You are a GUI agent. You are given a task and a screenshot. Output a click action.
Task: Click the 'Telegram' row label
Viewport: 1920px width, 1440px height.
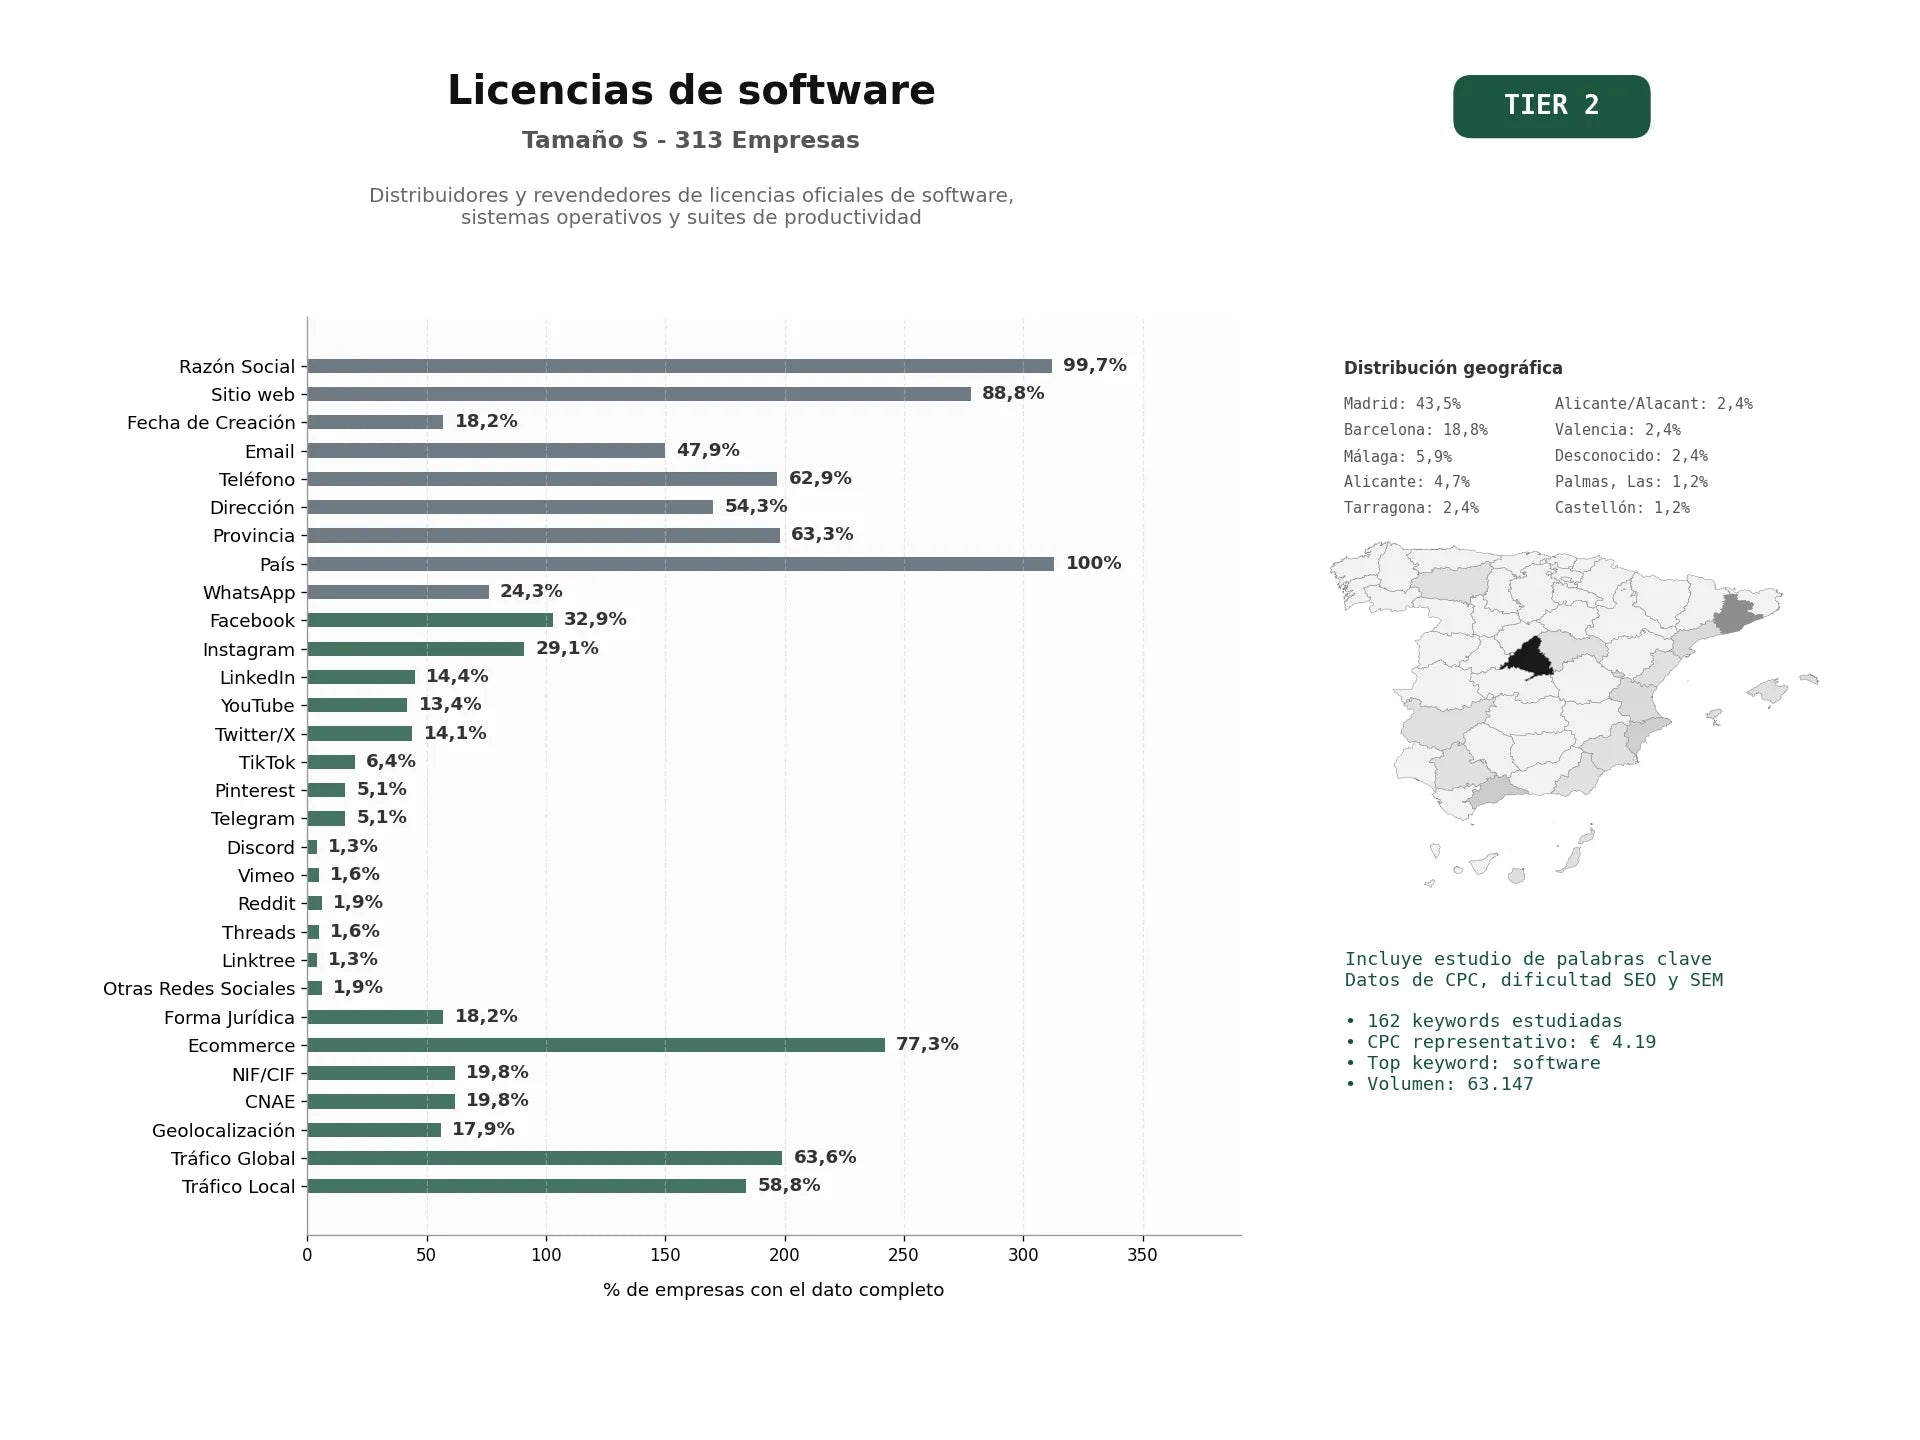pos(253,819)
